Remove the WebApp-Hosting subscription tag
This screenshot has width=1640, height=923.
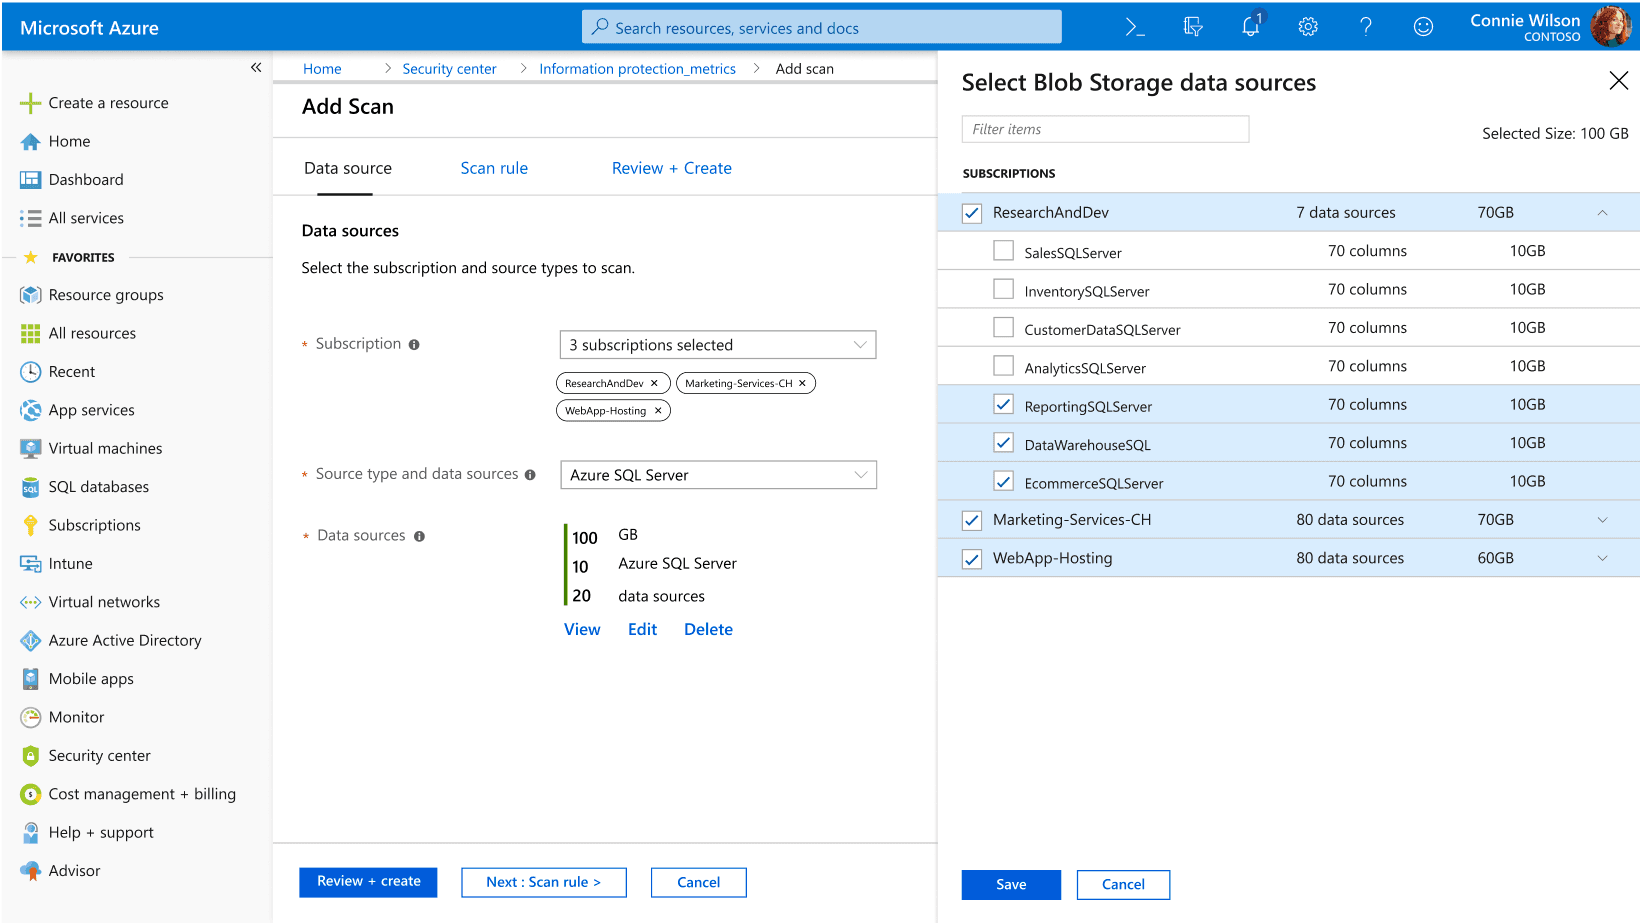658,411
